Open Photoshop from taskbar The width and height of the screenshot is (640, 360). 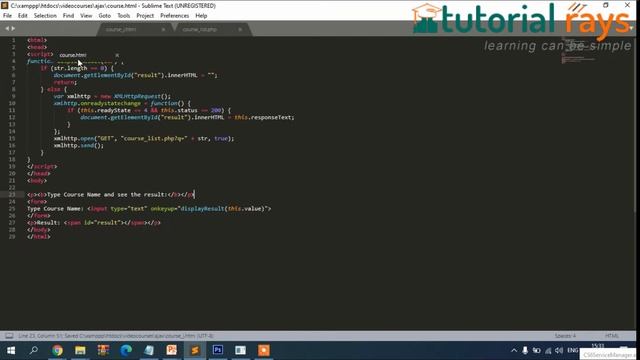(218, 350)
